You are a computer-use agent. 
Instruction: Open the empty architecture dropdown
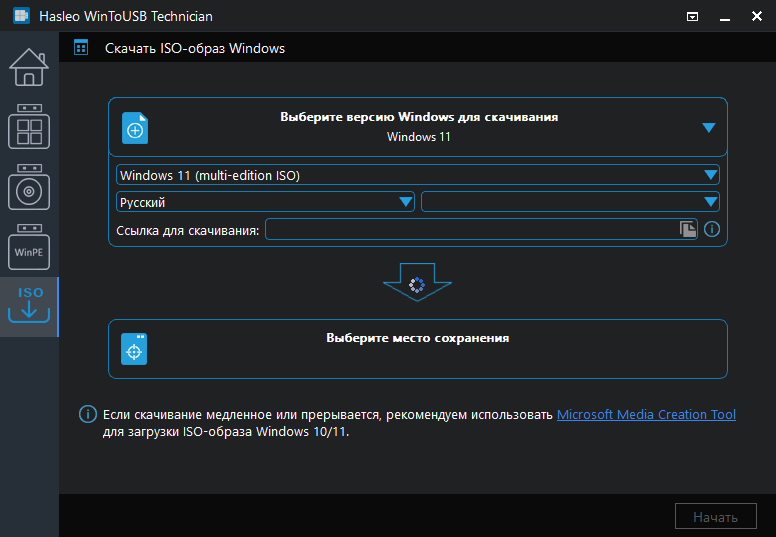click(x=570, y=202)
